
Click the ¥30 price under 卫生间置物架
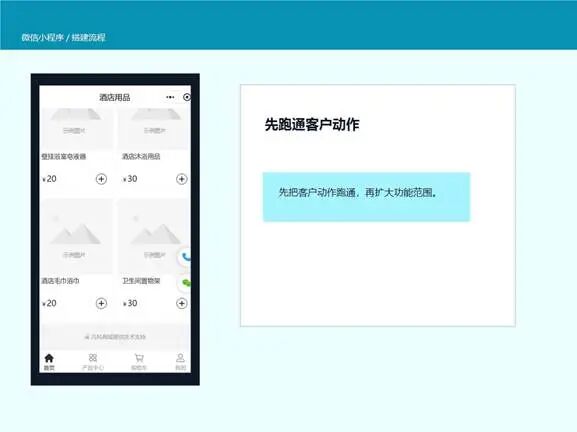(x=130, y=304)
